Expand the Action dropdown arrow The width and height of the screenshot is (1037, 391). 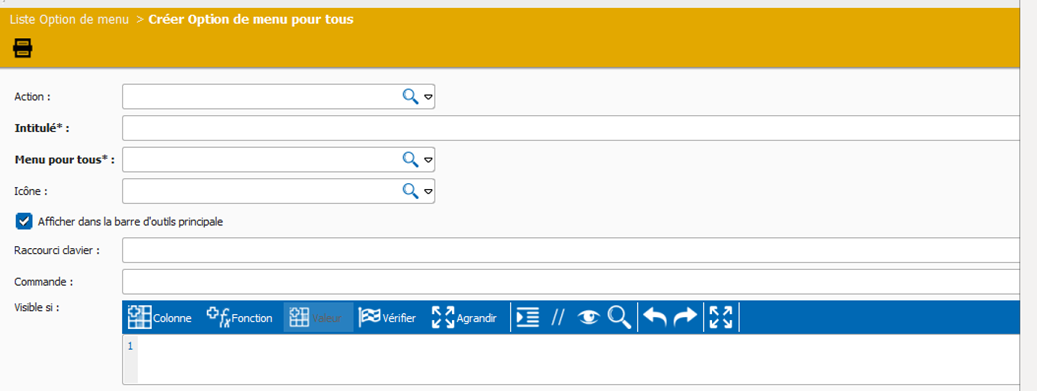(429, 97)
